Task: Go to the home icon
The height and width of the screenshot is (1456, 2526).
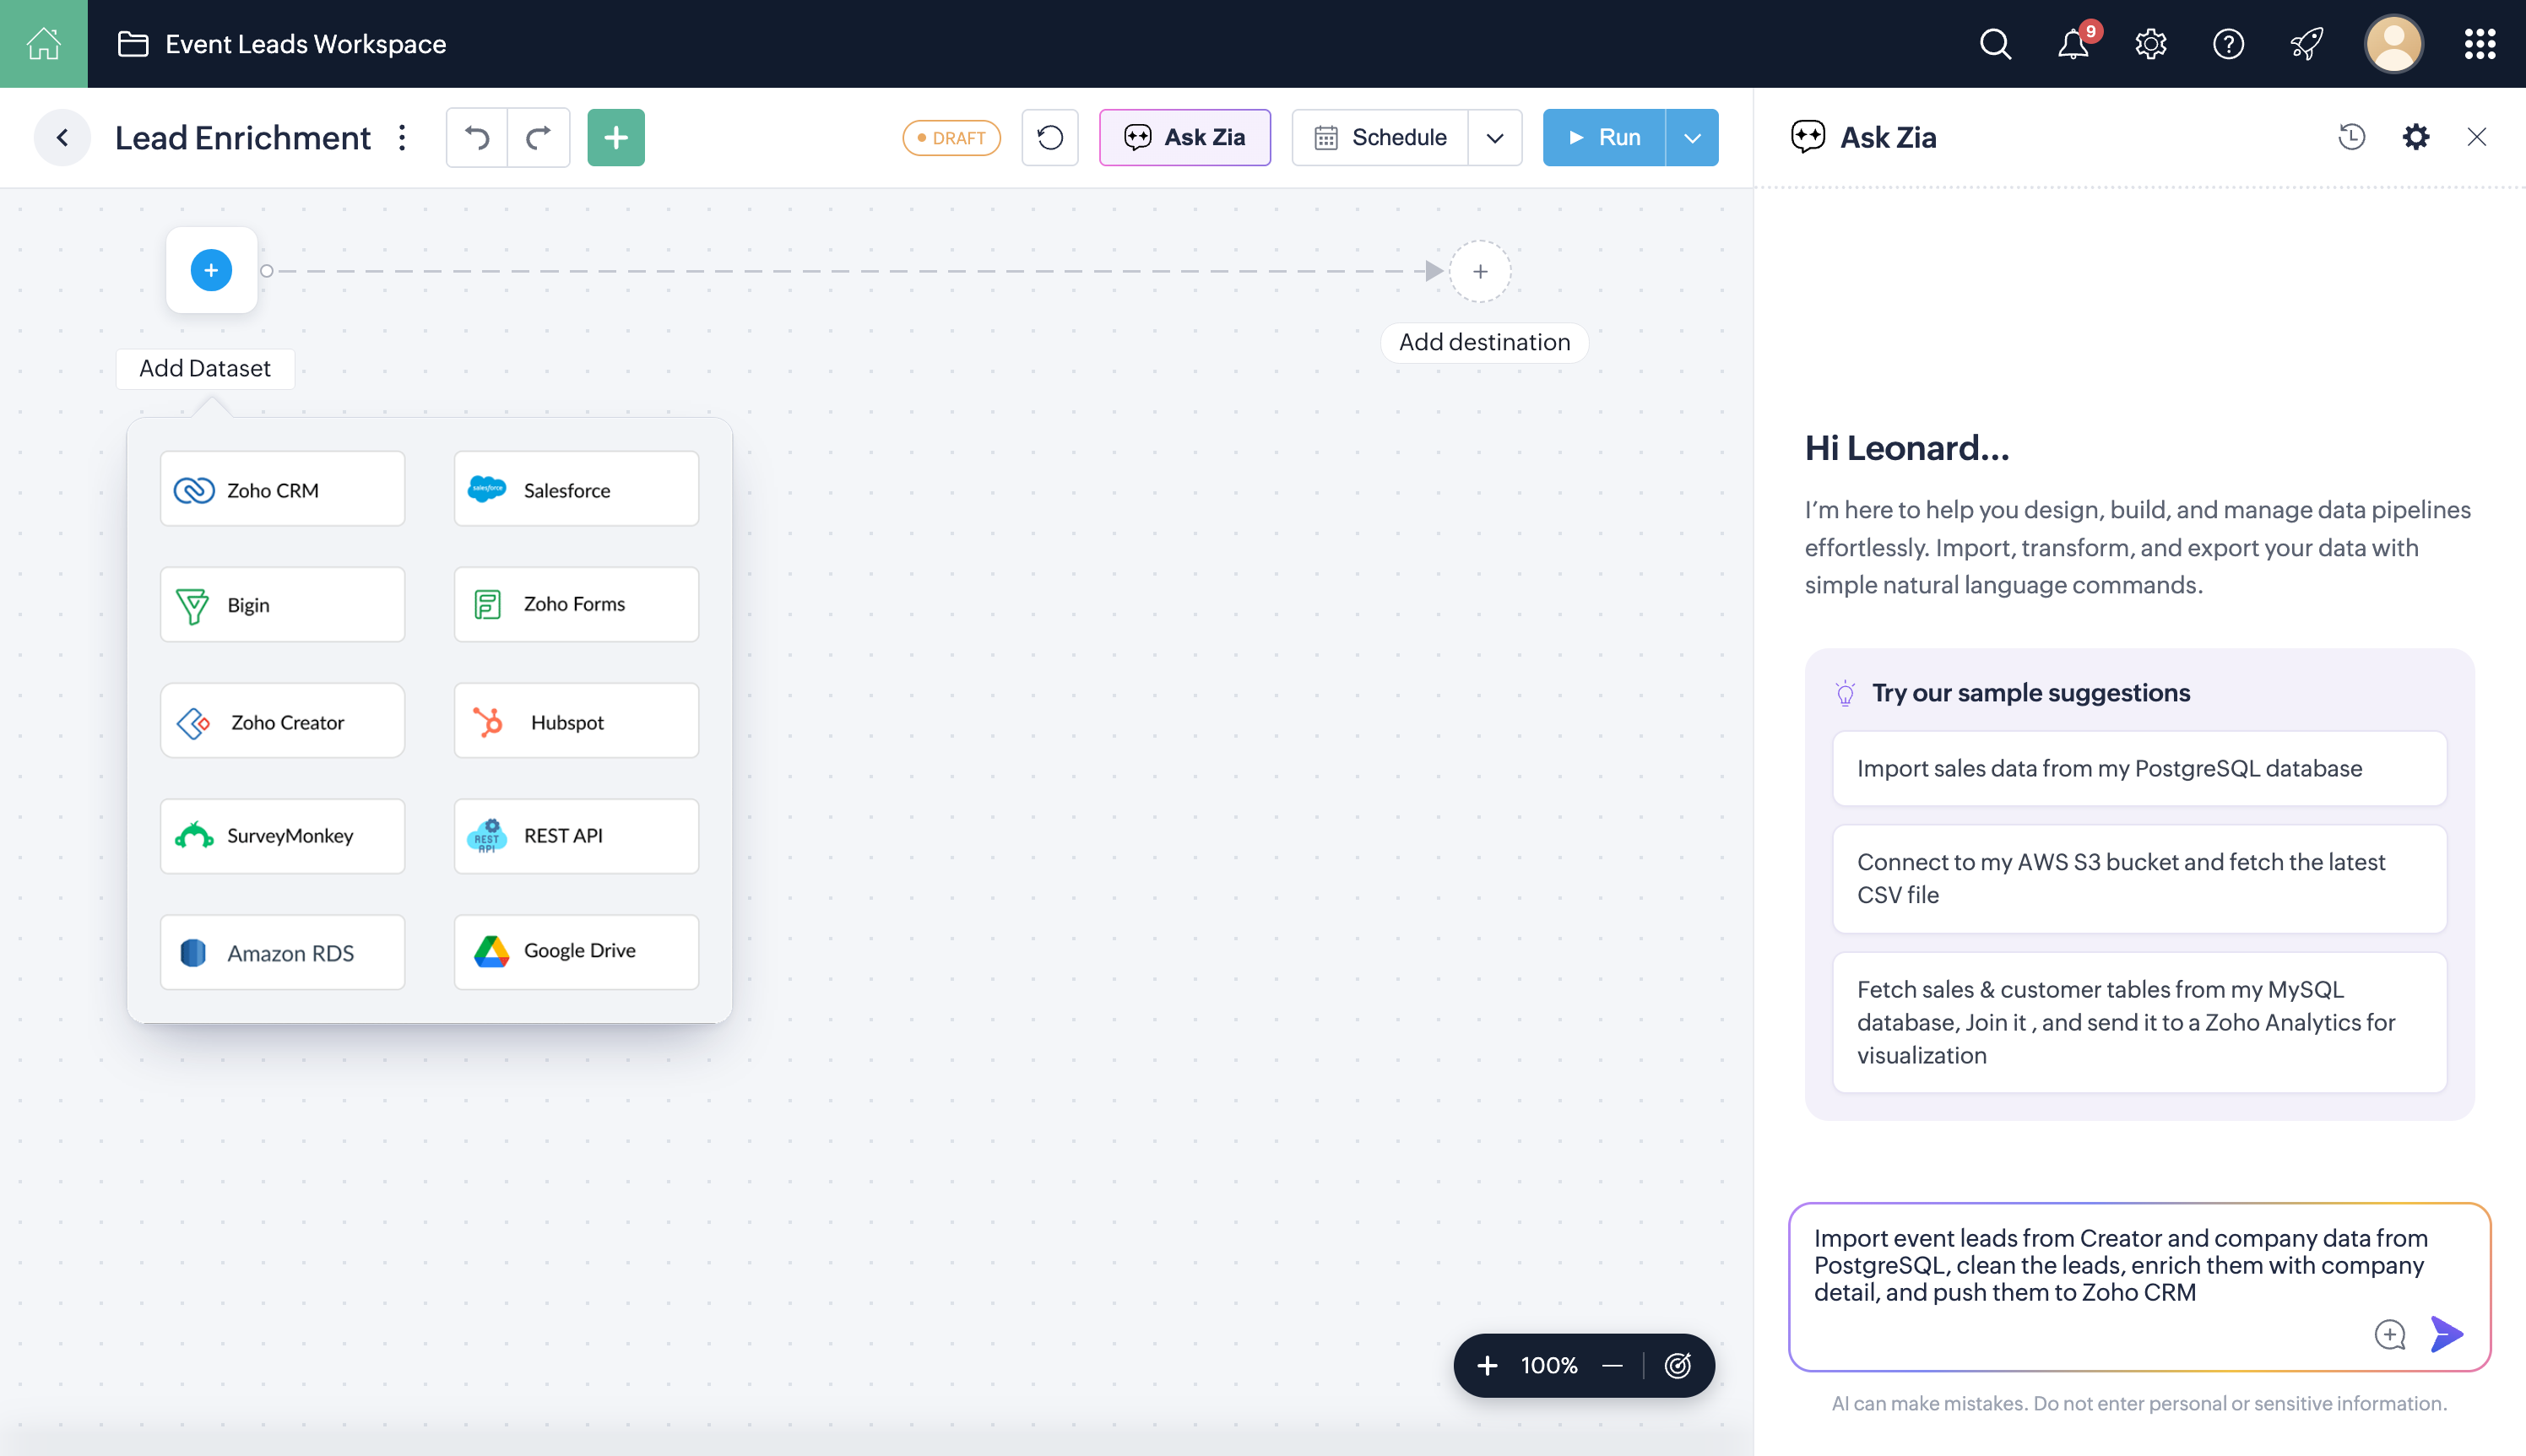Action: pos(43,43)
